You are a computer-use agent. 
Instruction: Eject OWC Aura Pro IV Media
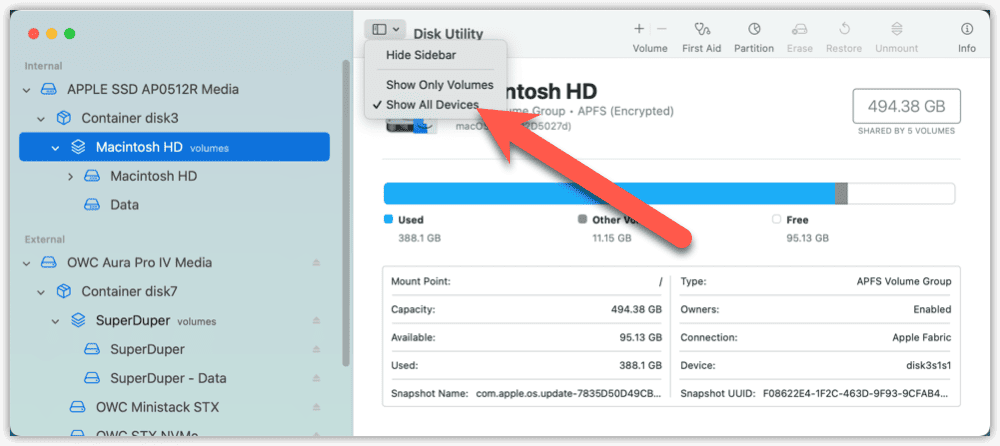pyautogui.click(x=317, y=263)
